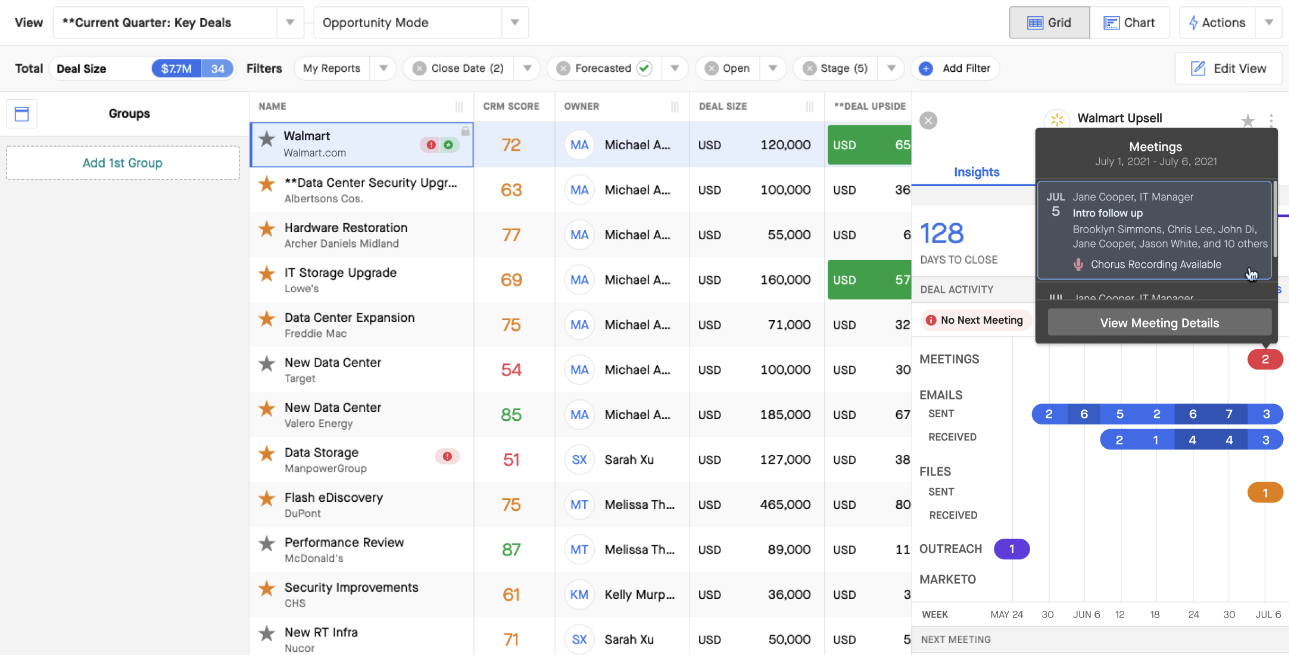Expand the Open filter dropdown arrow
Image resolution: width=1289 pixels, height=655 pixels.
click(771, 68)
